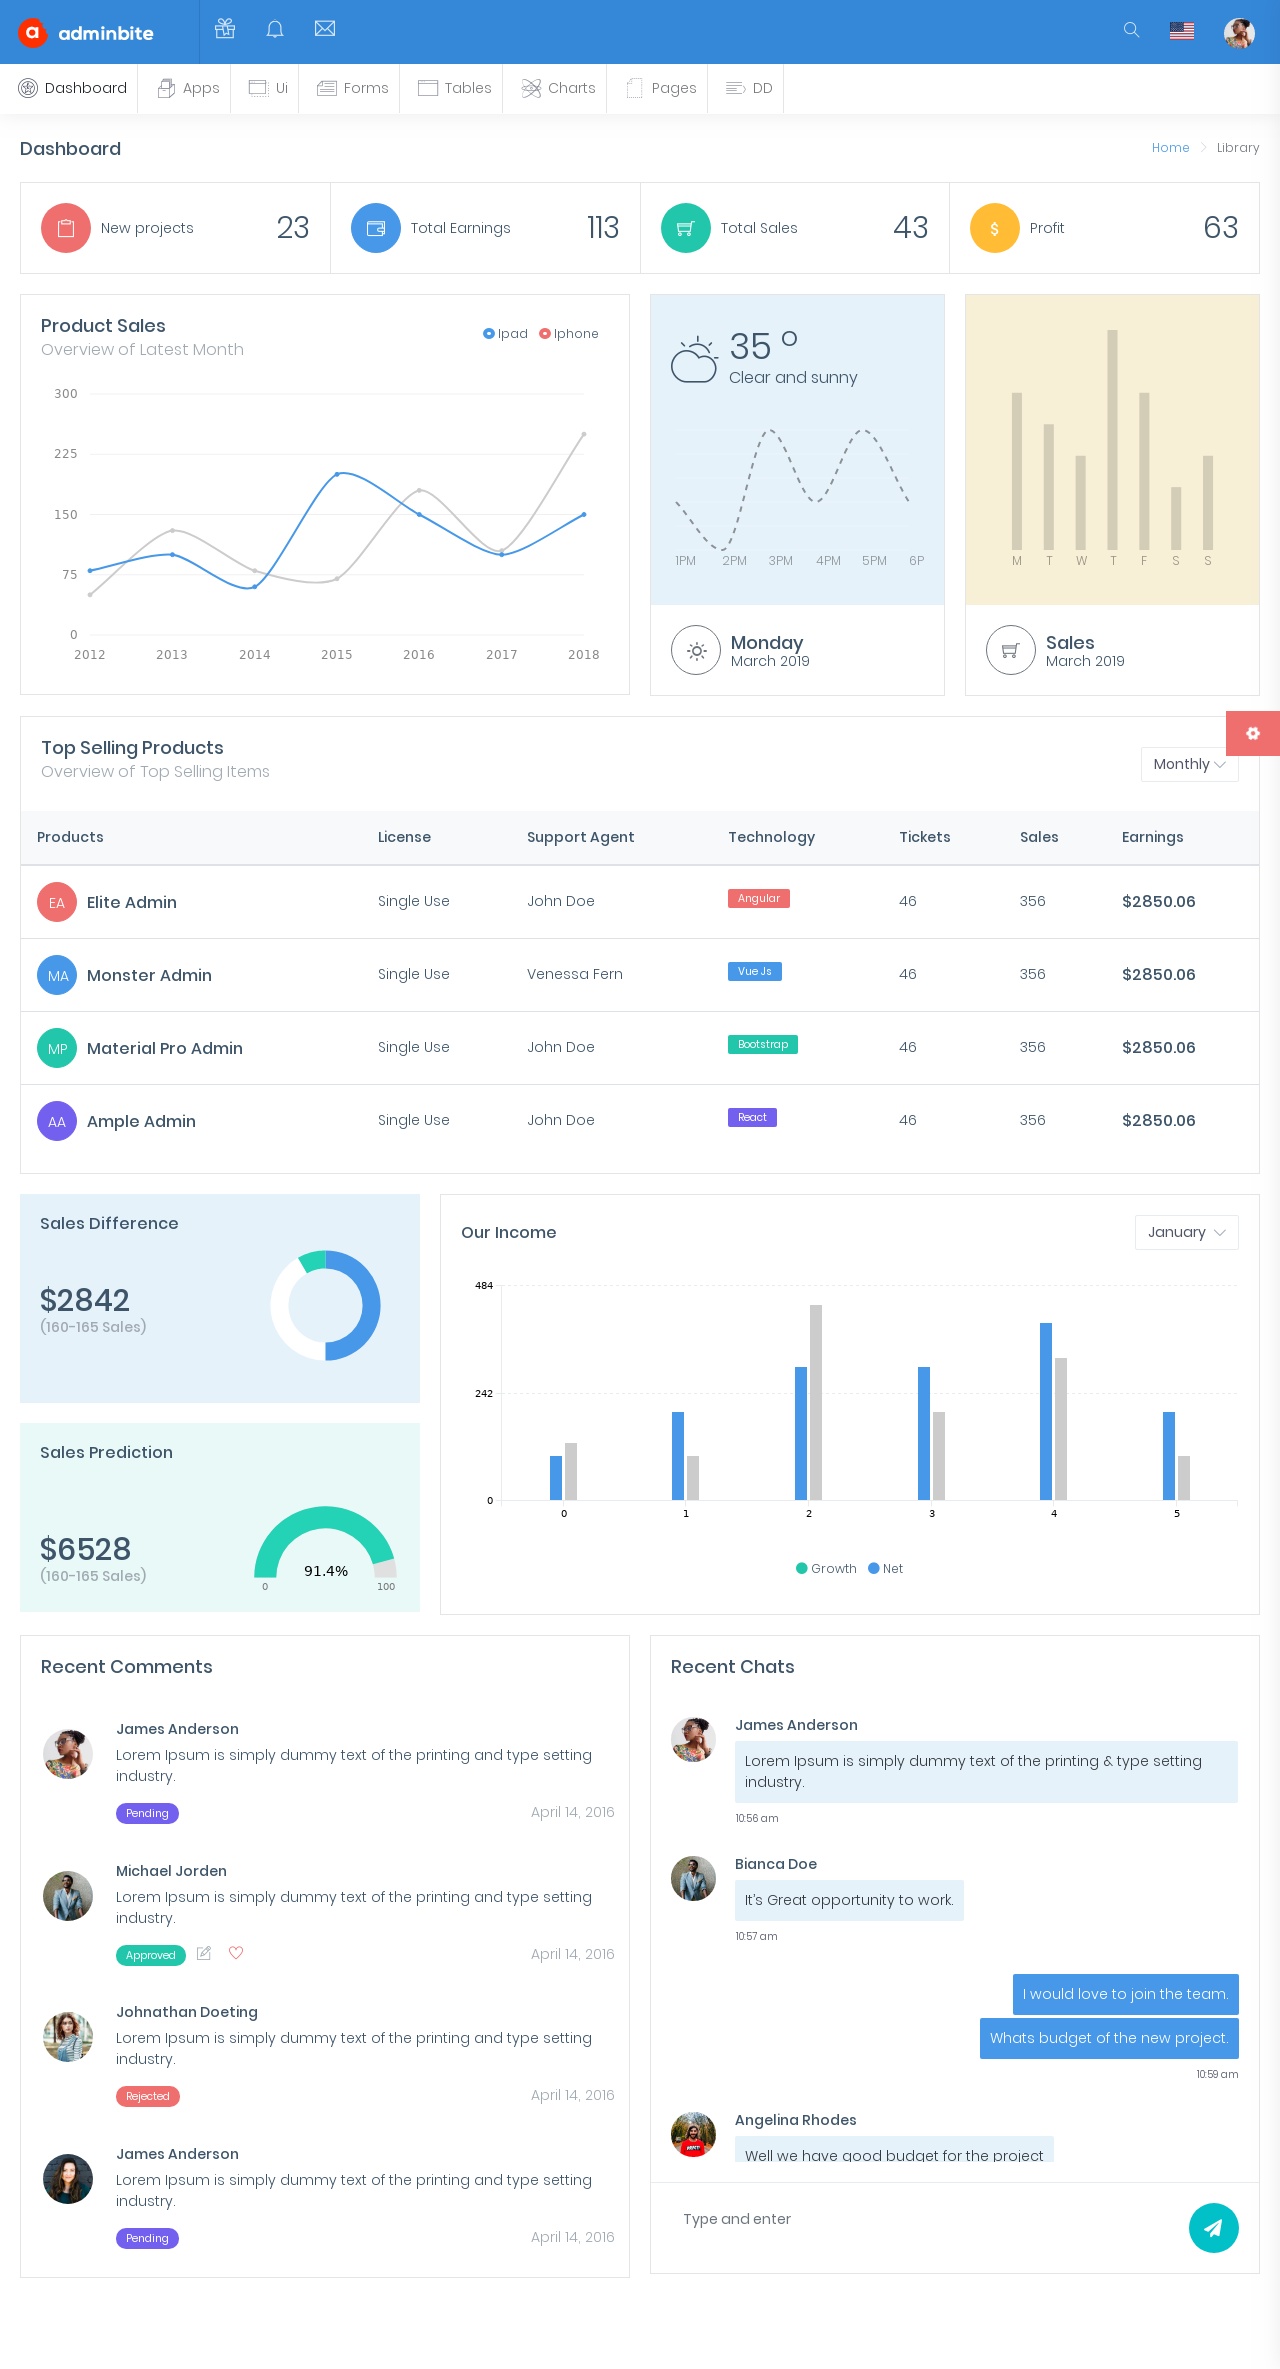1280x2369 pixels.
Task: Click the search magnifier icon
Action: 1131,30
